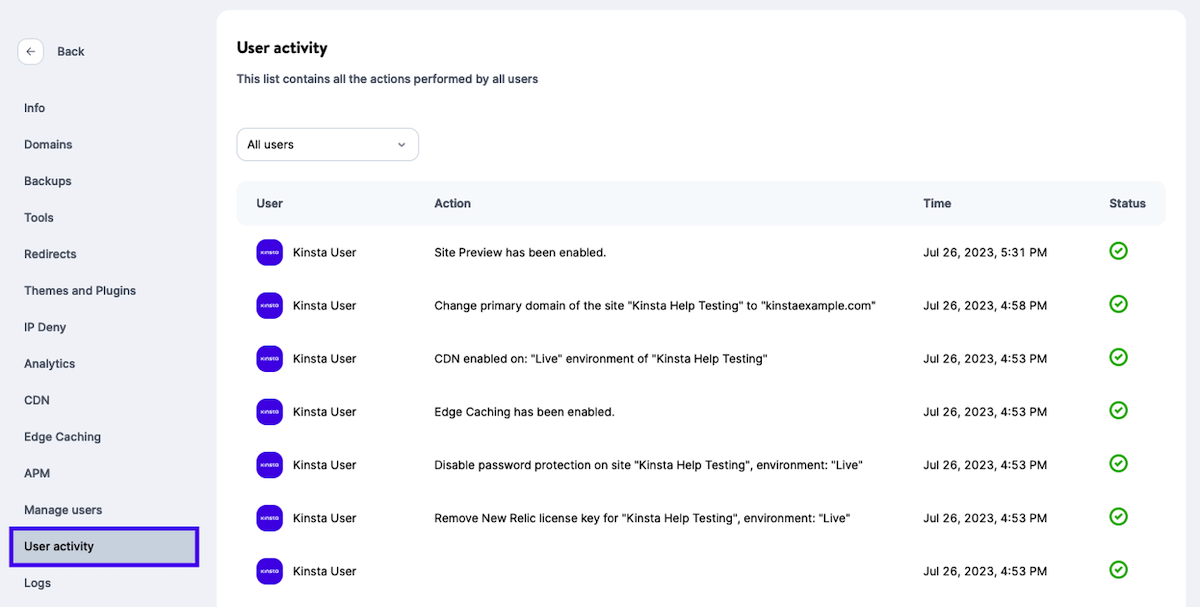Navigate to Manage users

(63, 510)
